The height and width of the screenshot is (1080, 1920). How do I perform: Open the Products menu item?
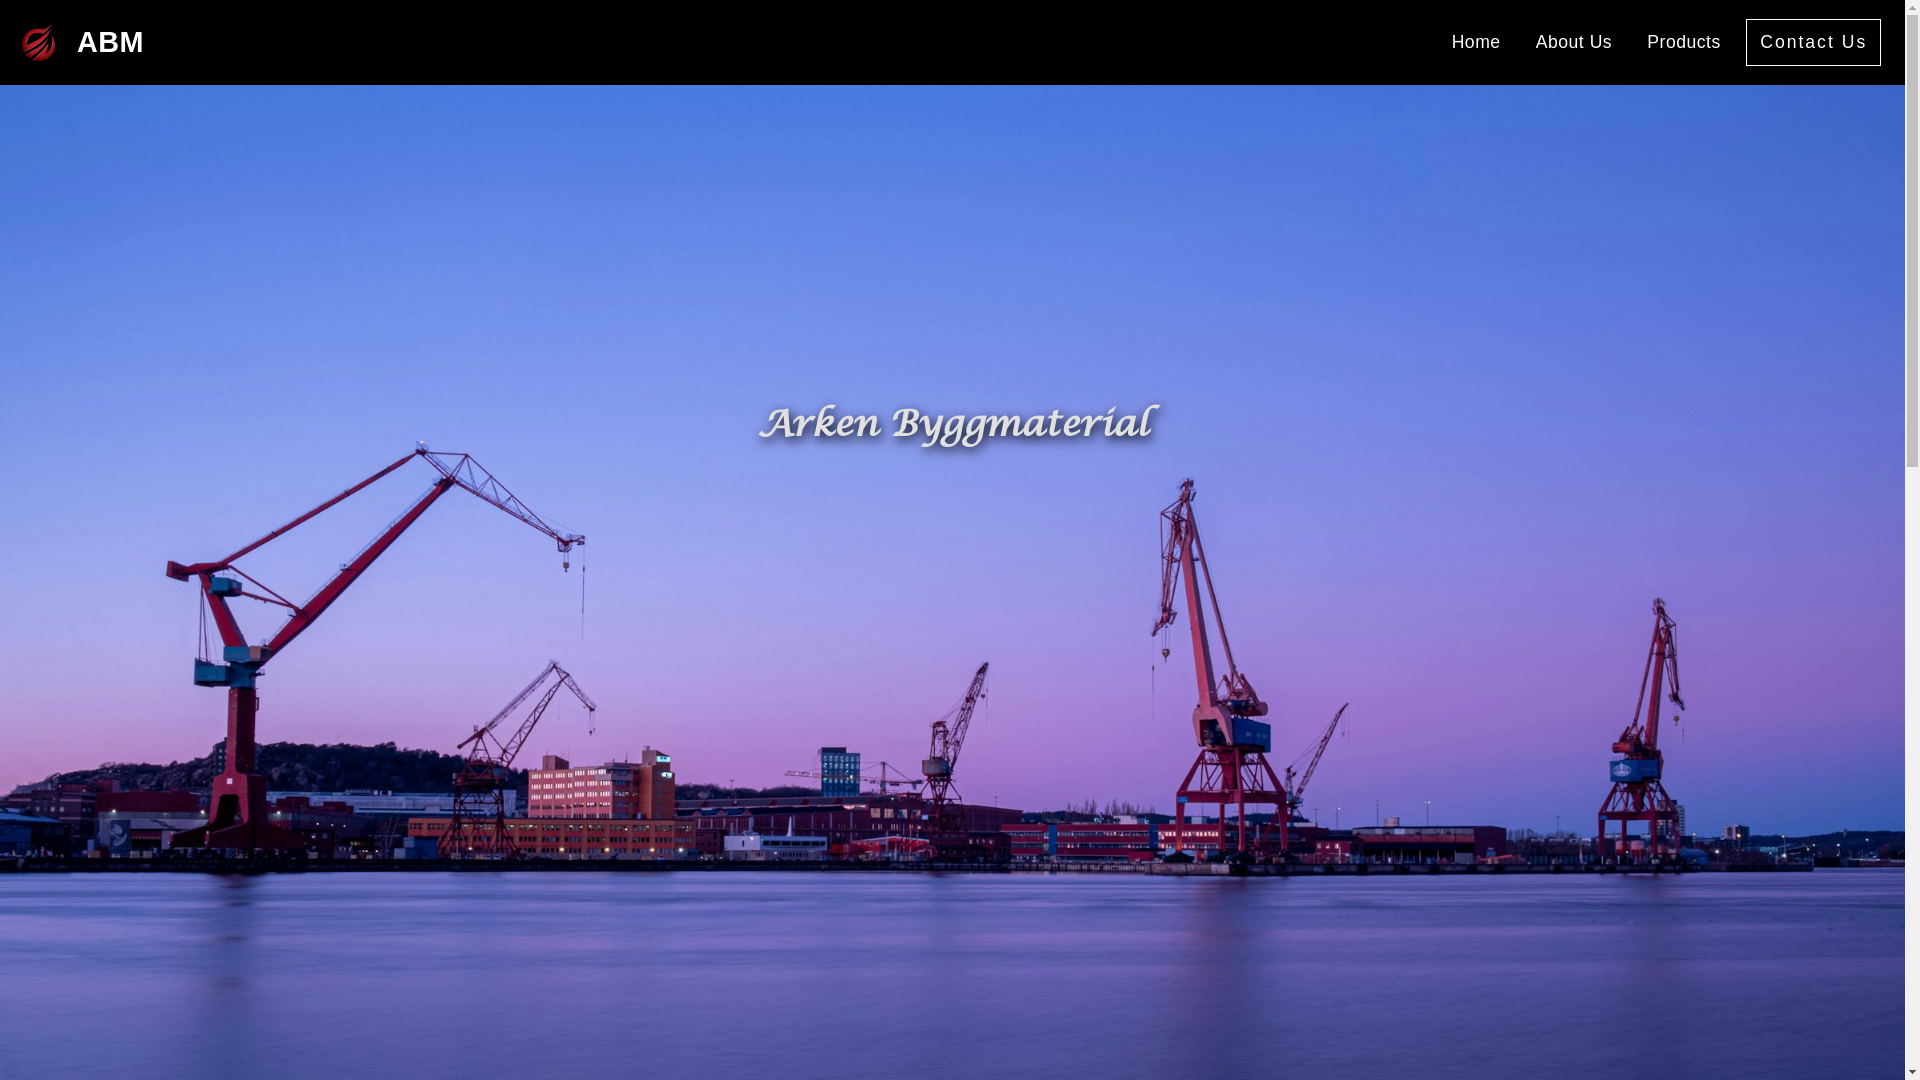1684,42
